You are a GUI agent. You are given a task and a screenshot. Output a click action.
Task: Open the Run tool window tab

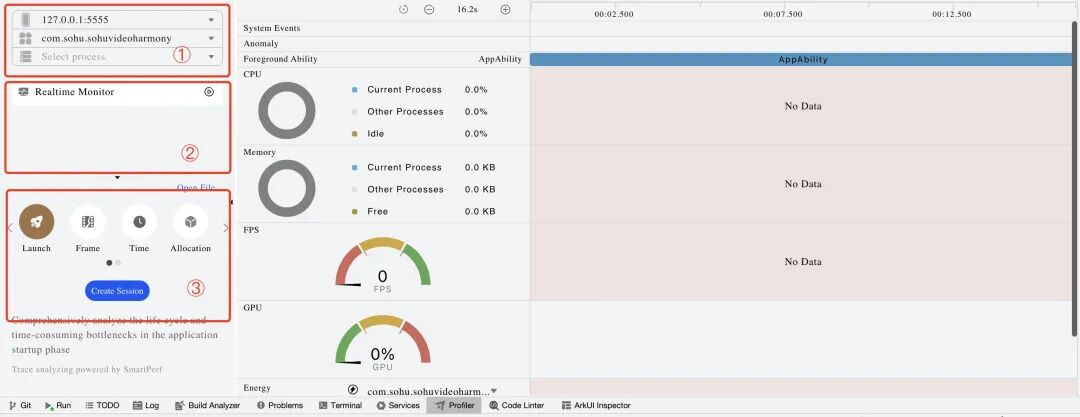click(x=58, y=405)
